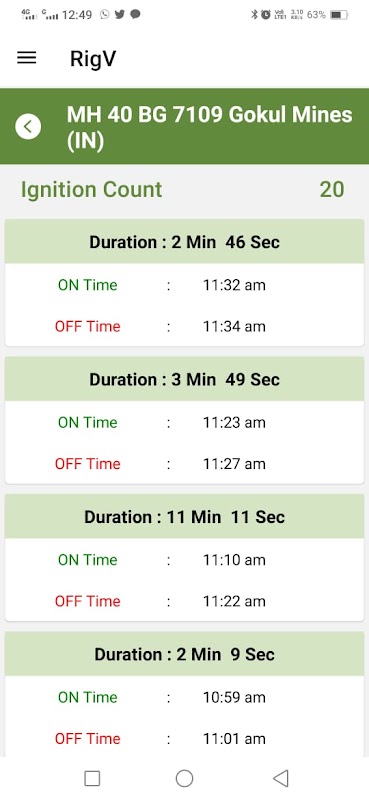Tap the Android home circle button

point(184,779)
